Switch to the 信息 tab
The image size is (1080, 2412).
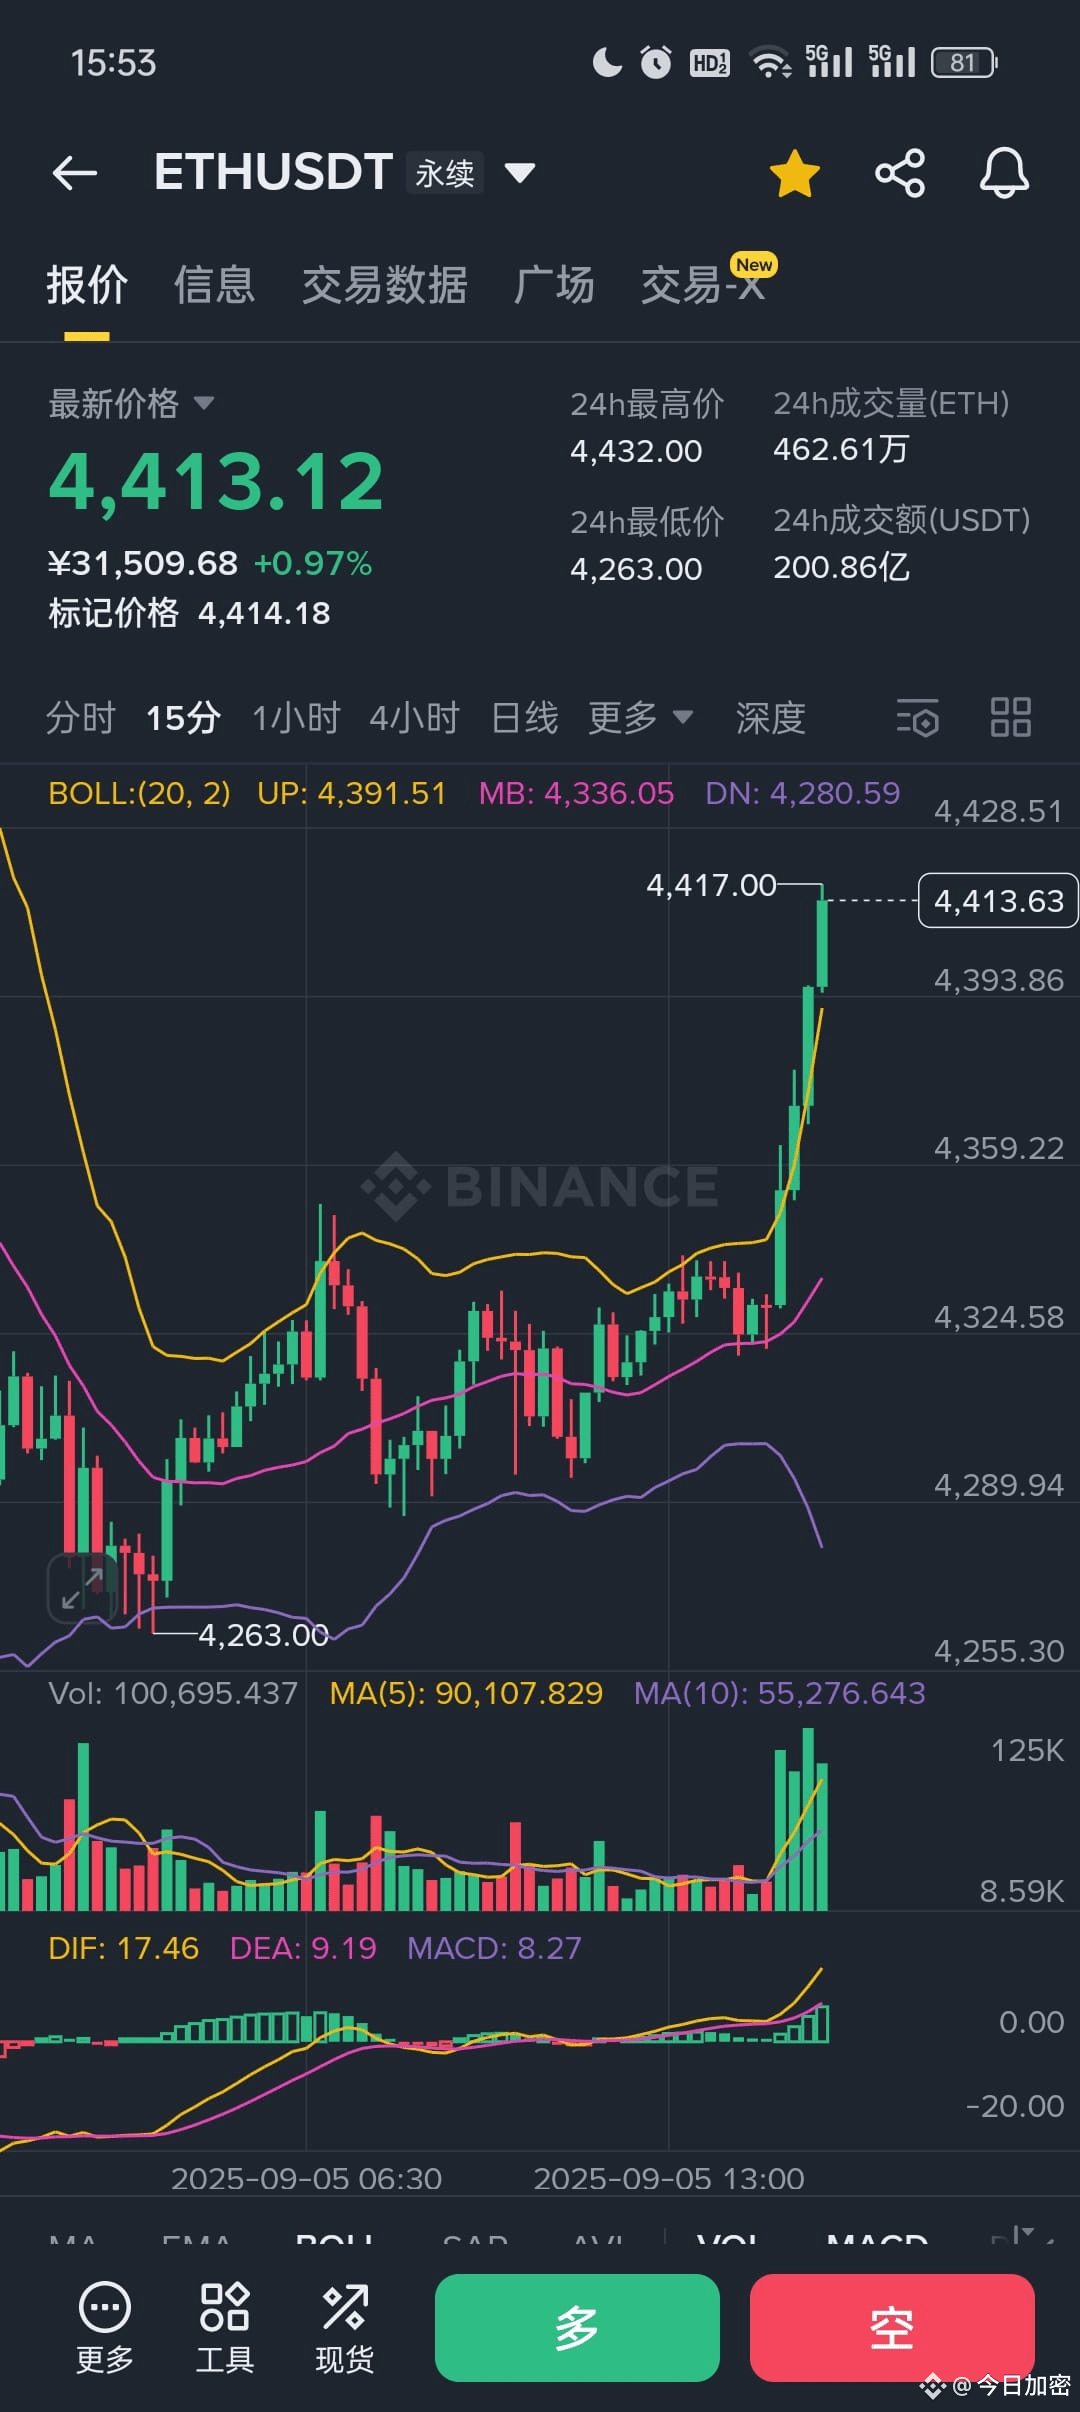[x=214, y=285]
